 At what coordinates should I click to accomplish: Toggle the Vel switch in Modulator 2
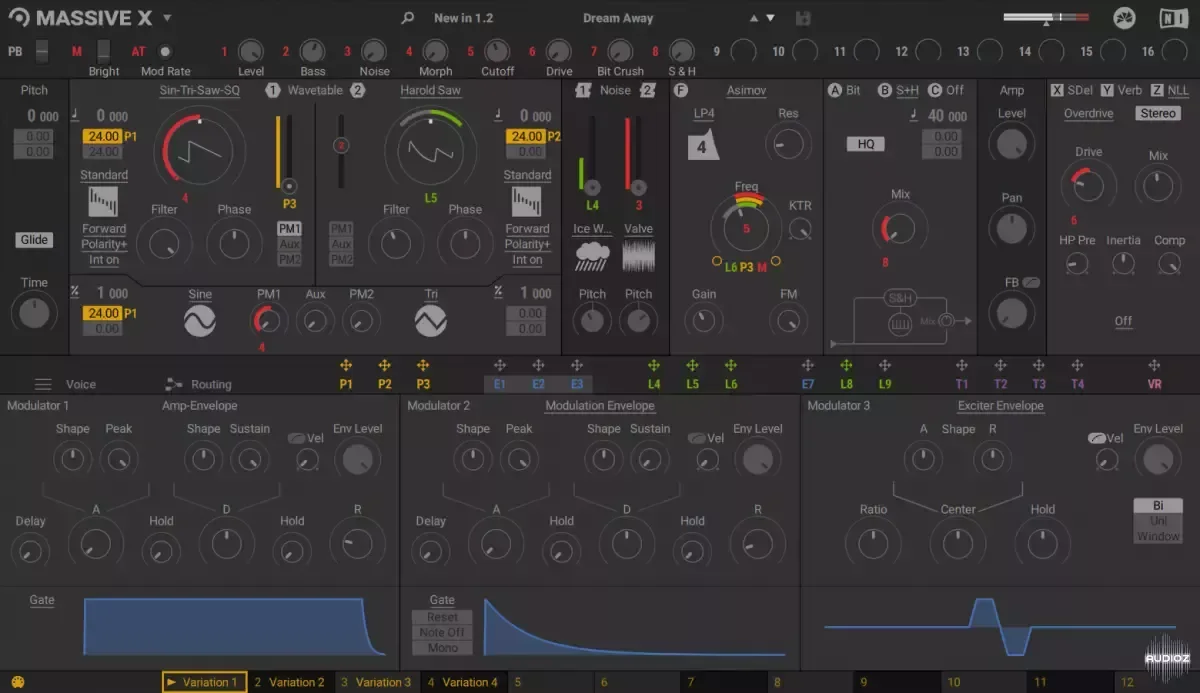(x=696, y=438)
